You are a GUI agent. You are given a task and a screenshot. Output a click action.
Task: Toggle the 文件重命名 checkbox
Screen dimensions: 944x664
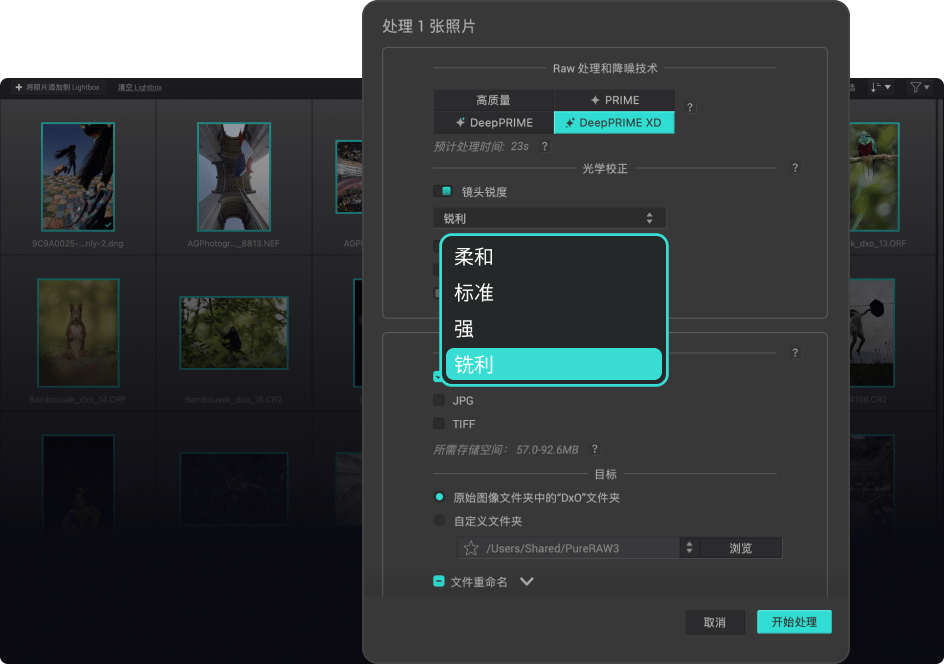coord(439,582)
